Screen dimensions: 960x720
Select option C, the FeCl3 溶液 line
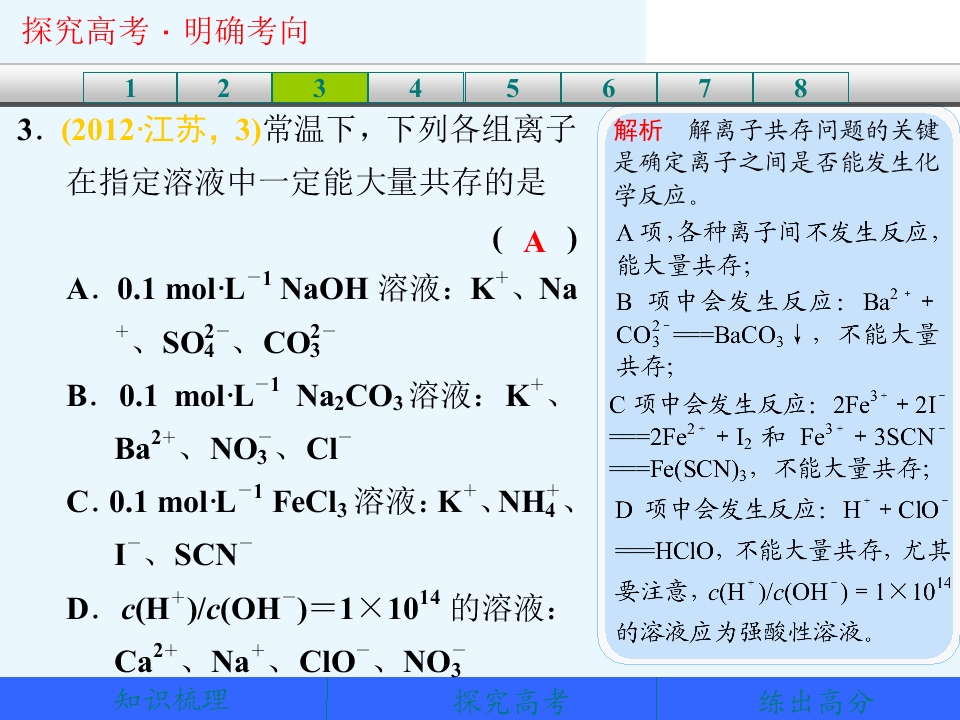[321, 501]
